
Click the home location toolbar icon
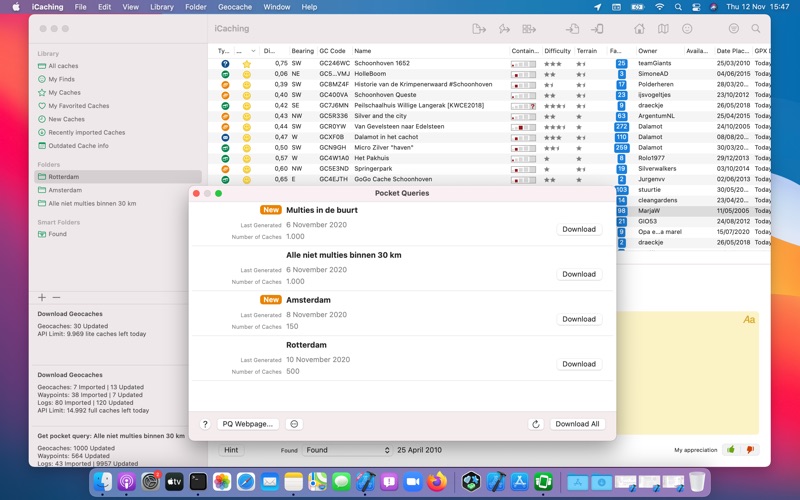(639, 29)
